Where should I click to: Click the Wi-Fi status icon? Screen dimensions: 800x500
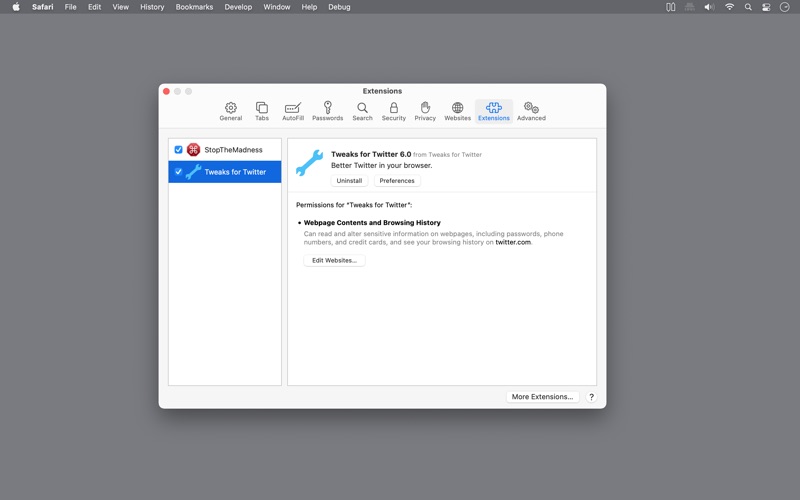pos(730,7)
